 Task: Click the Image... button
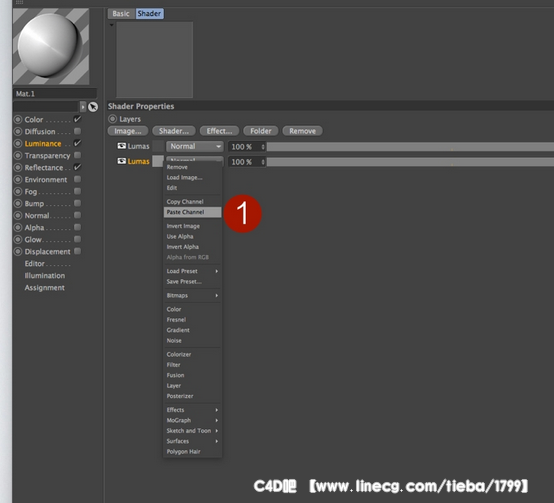pyautogui.click(x=128, y=131)
